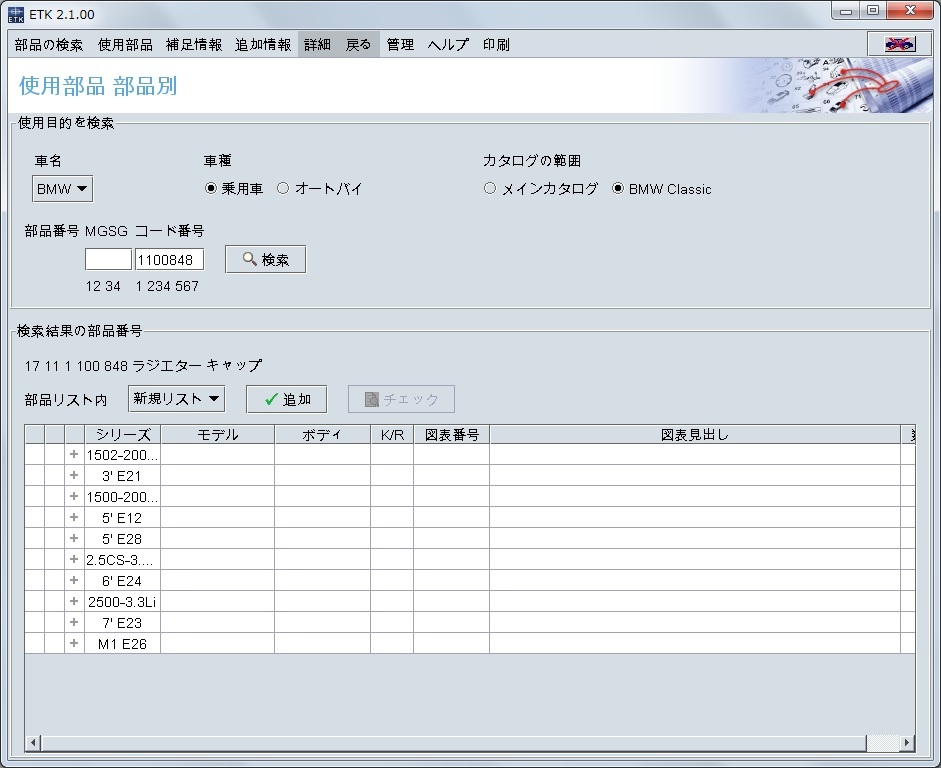This screenshot has width=941, height=768.
Task: Expand the 2500-3.3Li series row
Action: point(74,601)
